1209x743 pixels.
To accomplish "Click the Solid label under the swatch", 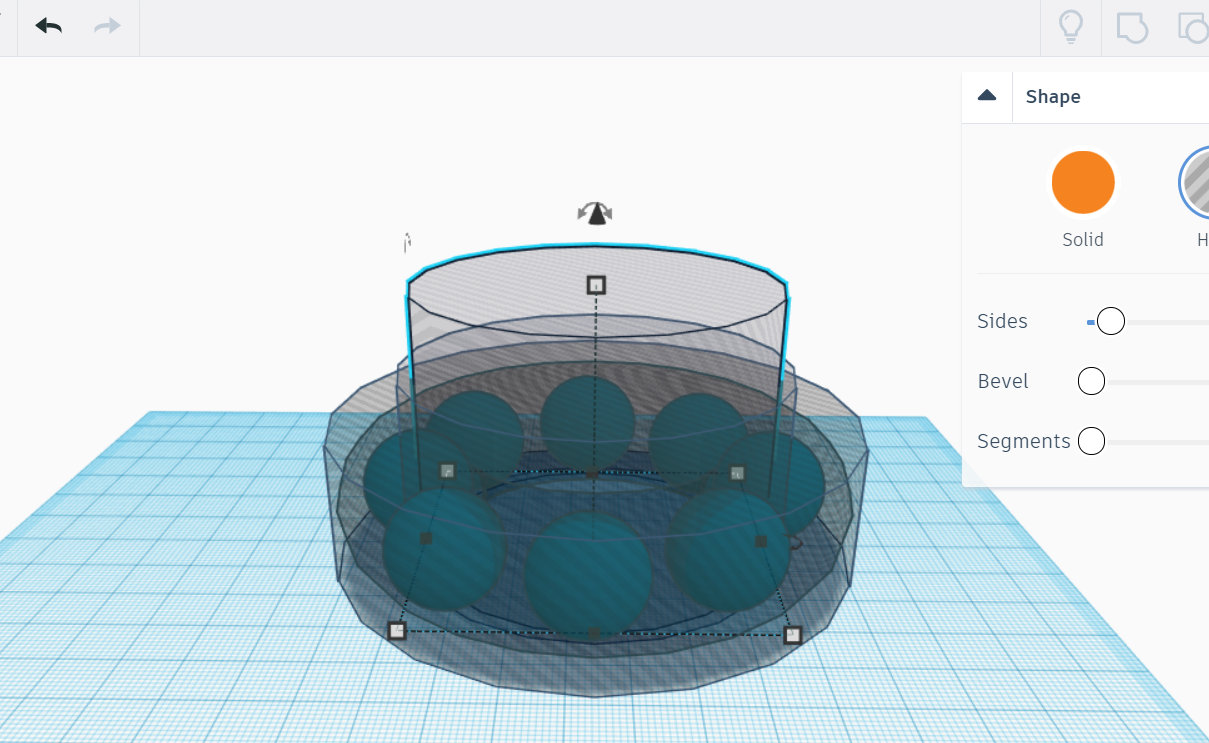I will tap(1083, 239).
